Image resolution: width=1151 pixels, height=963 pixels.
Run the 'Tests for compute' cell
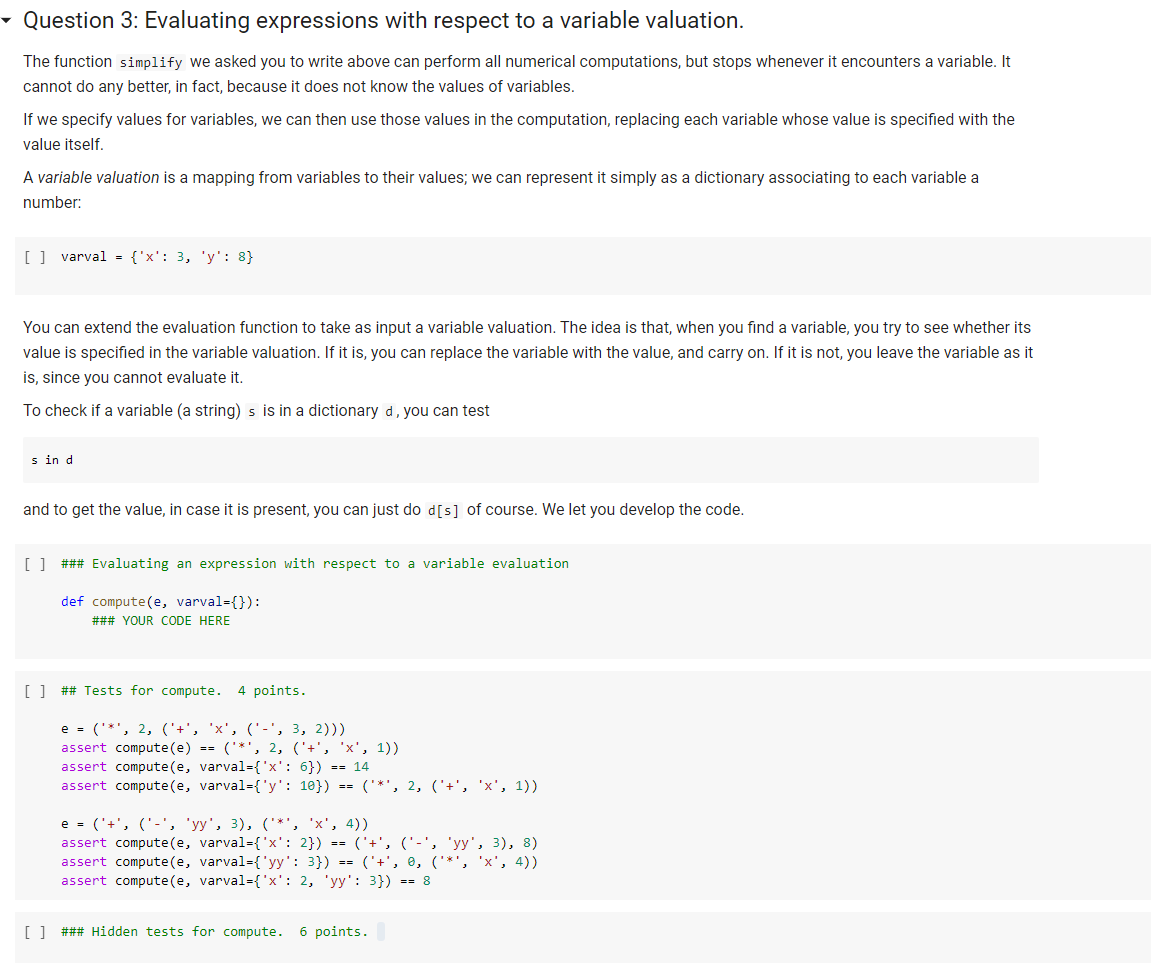(x=35, y=691)
